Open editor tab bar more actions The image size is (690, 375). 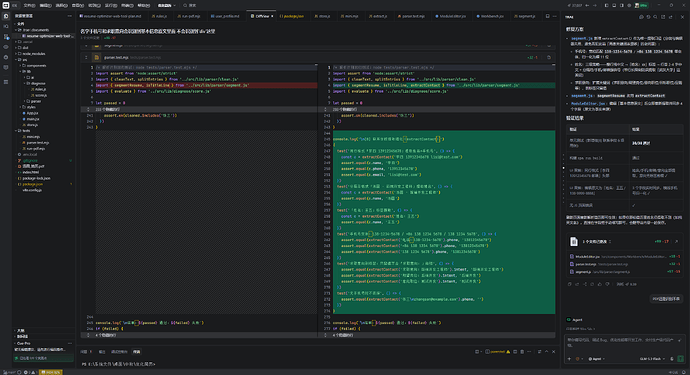pyautogui.click(x=554, y=16)
